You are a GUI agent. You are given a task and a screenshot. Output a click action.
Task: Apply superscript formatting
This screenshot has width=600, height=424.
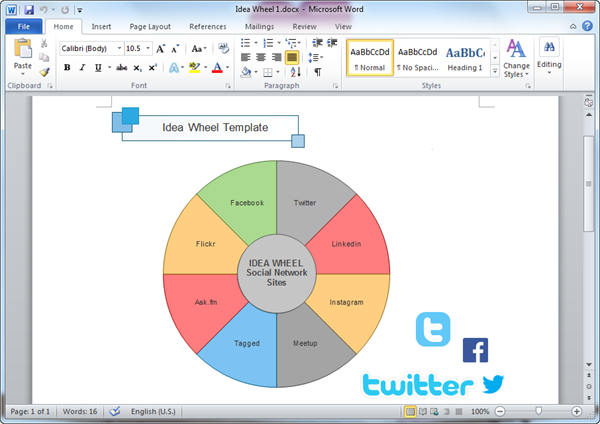(153, 68)
